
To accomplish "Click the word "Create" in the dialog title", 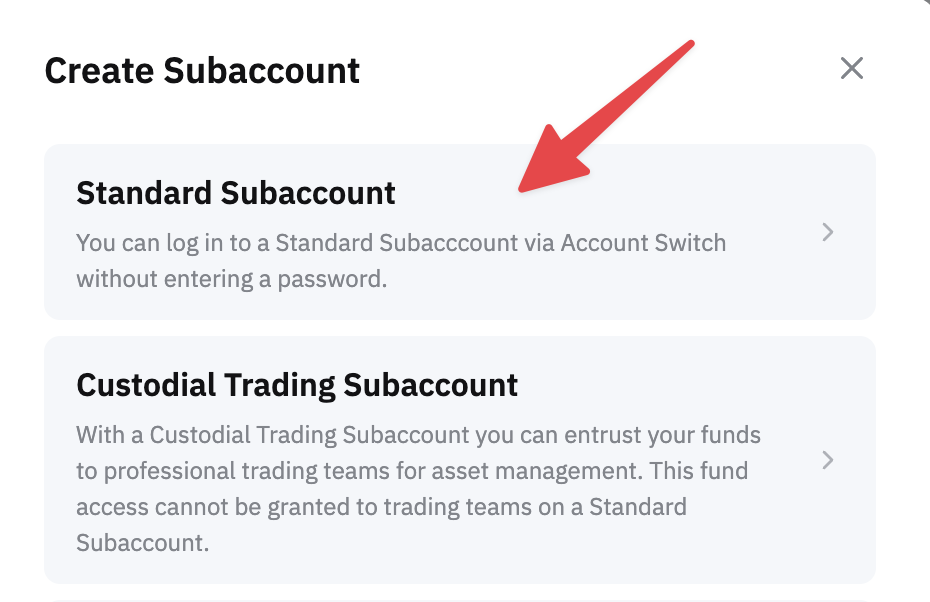I will [x=99, y=71].
